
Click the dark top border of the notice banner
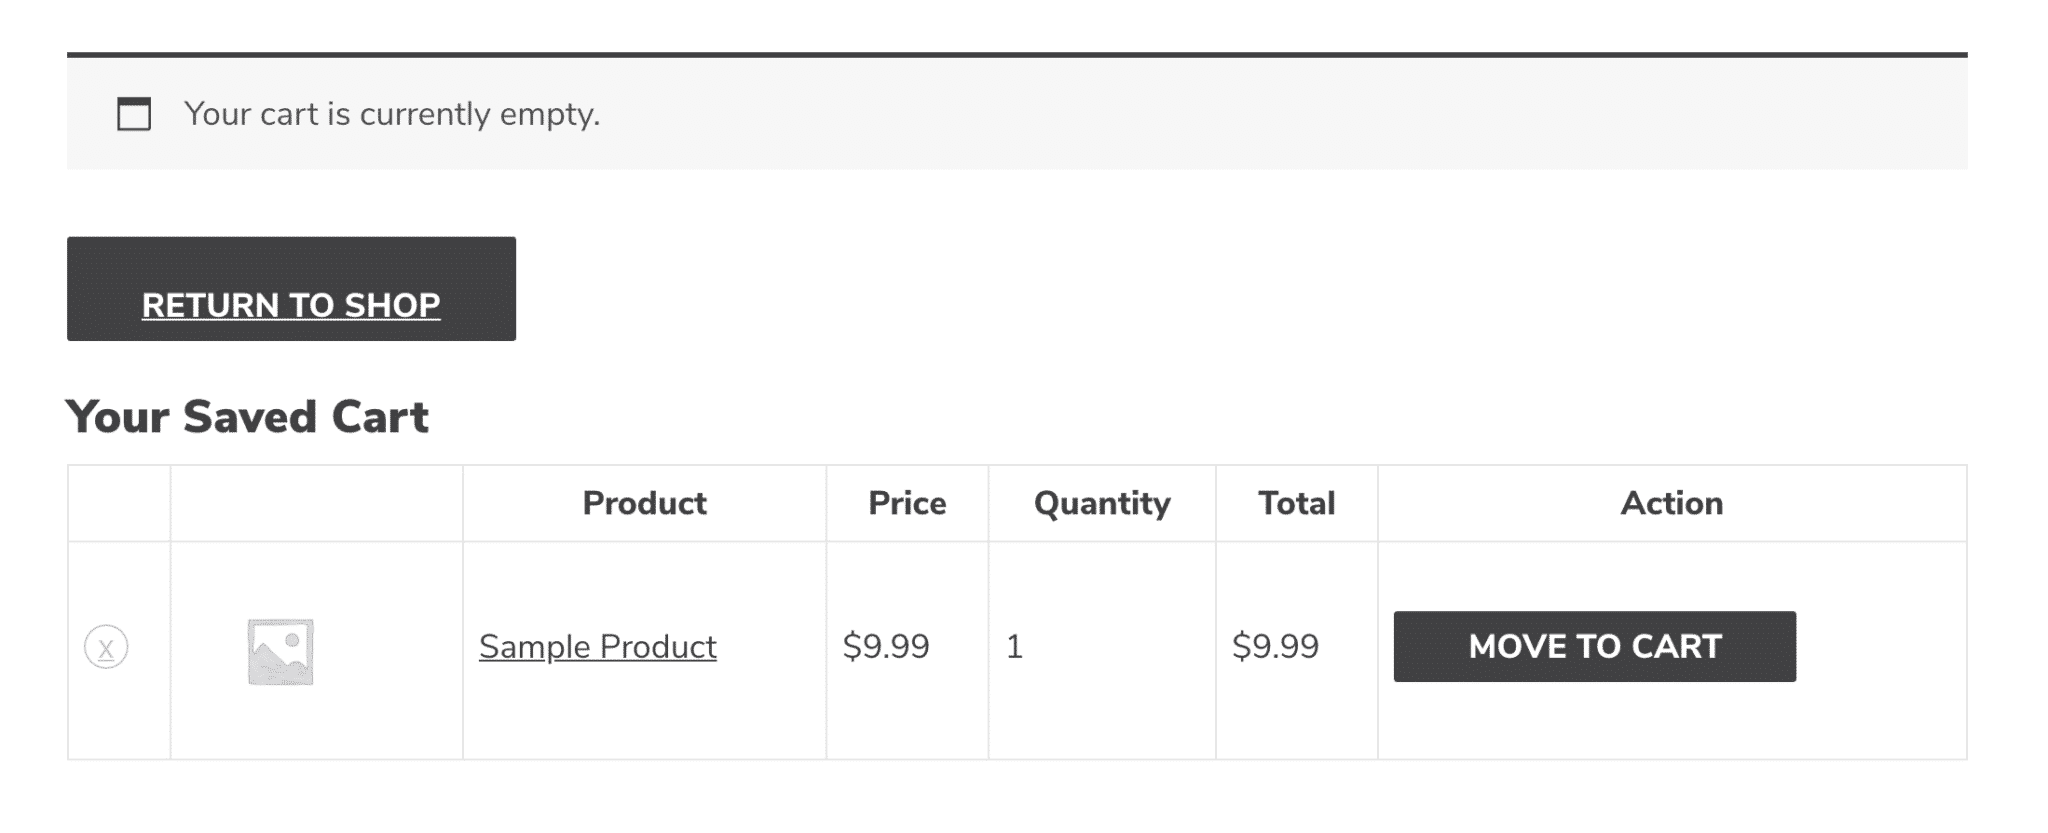coord(1016,55)
